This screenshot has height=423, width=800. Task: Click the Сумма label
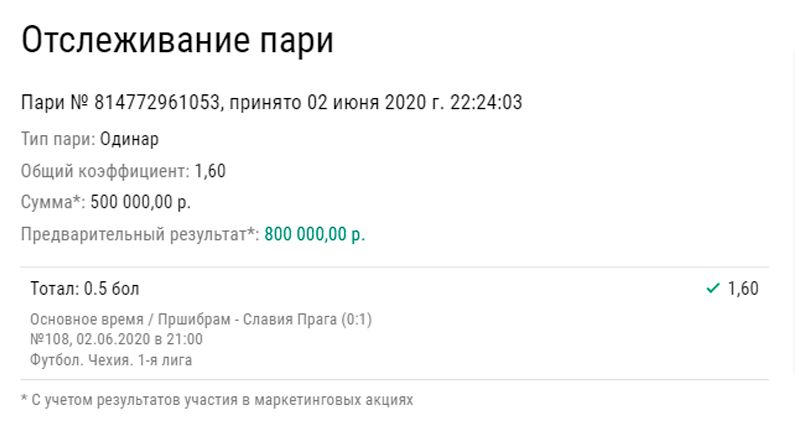coord(53,202)
